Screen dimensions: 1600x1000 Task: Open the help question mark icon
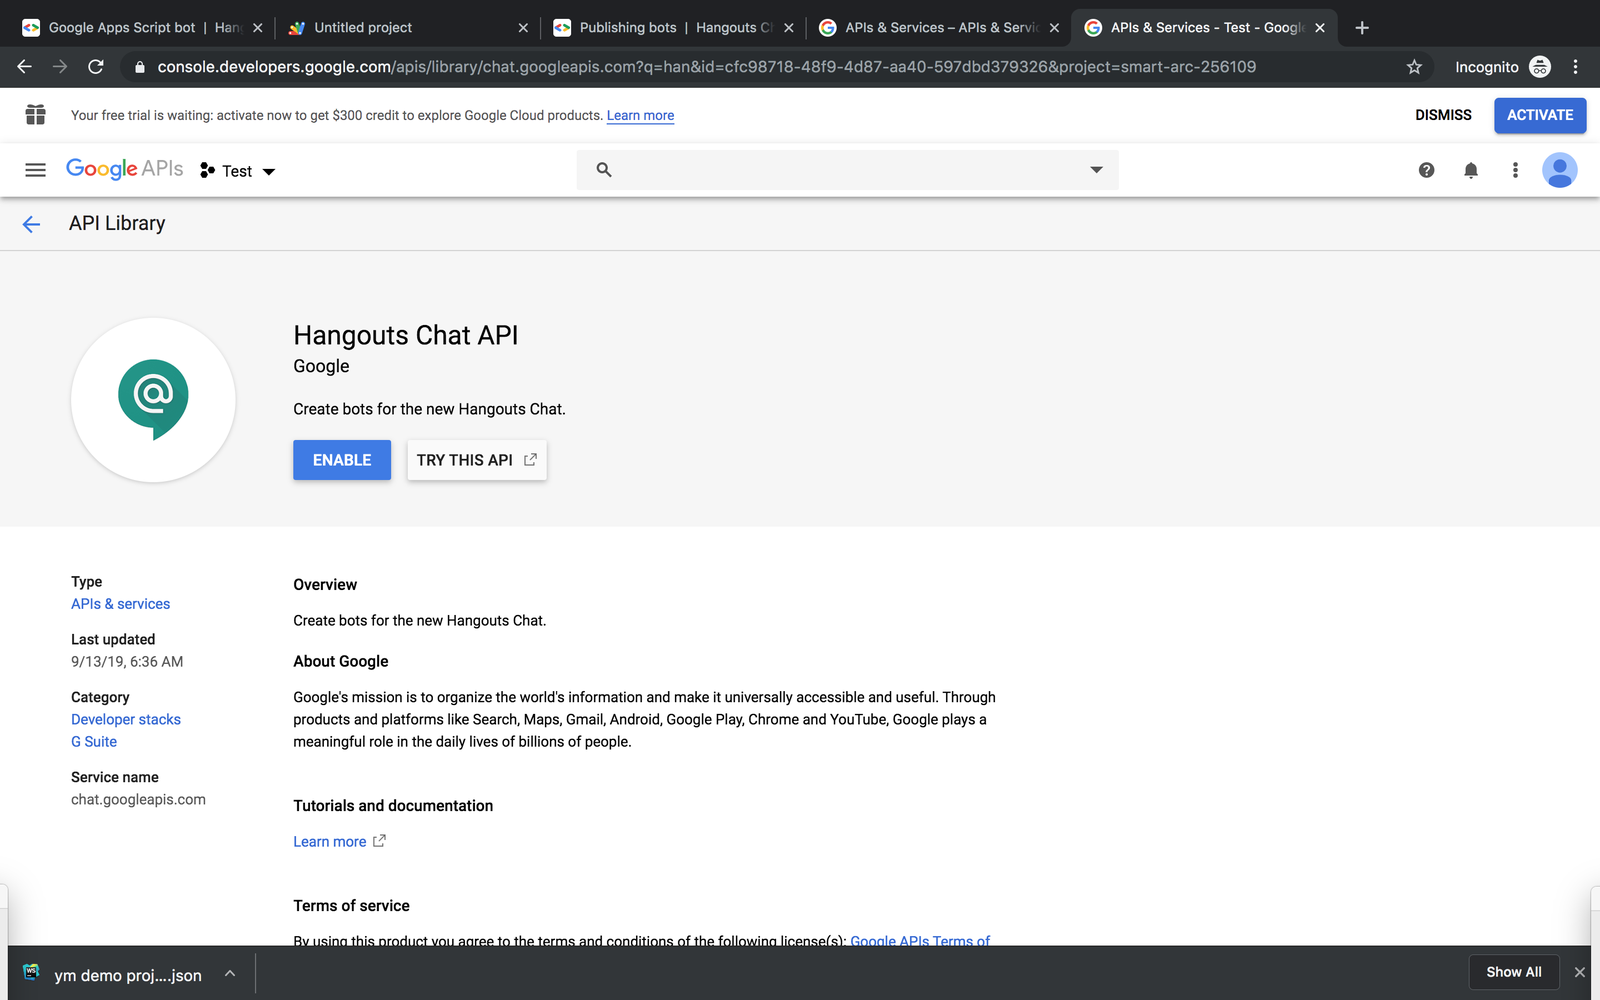click(x=1426, y=170)
